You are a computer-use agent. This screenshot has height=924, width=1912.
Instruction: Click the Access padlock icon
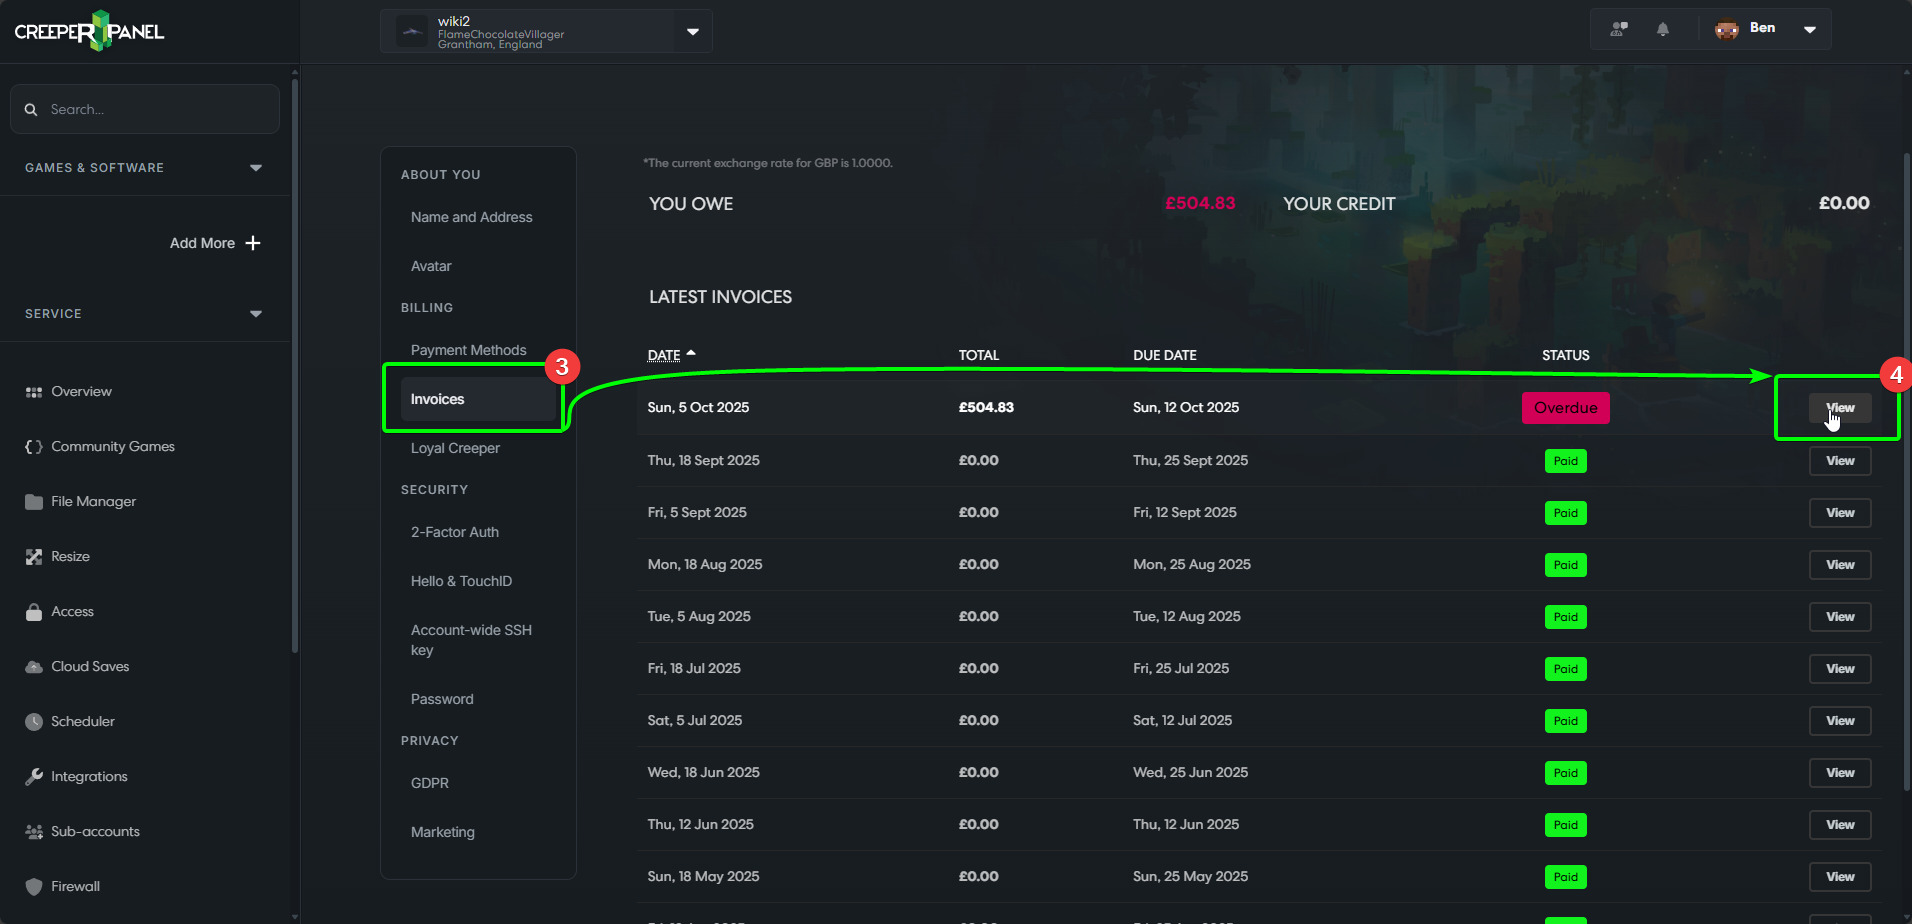click(x=34, y=612)
